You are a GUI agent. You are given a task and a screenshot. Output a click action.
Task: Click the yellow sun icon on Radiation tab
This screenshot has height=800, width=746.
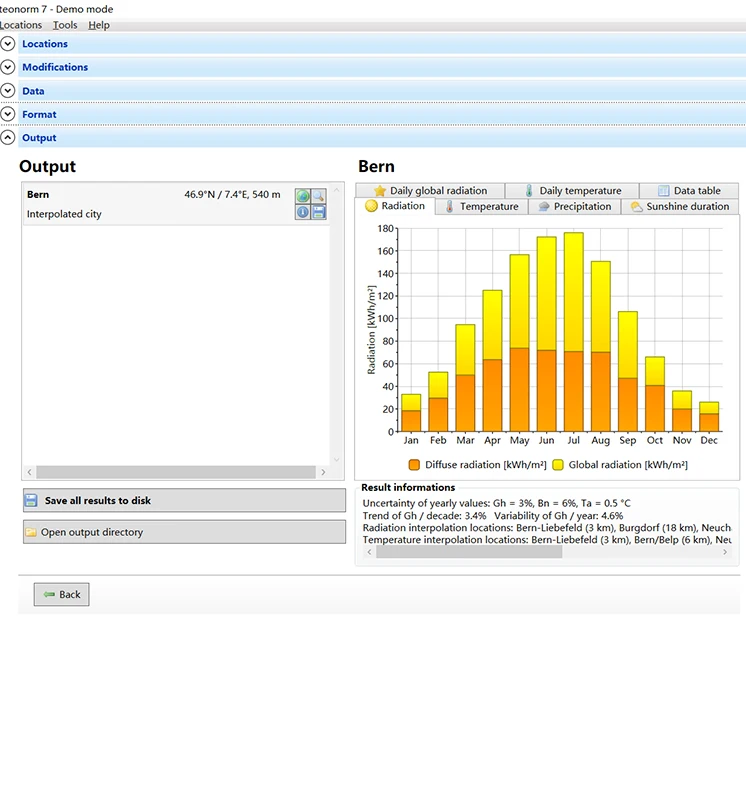pyautogui.click(x=371, y=206)
